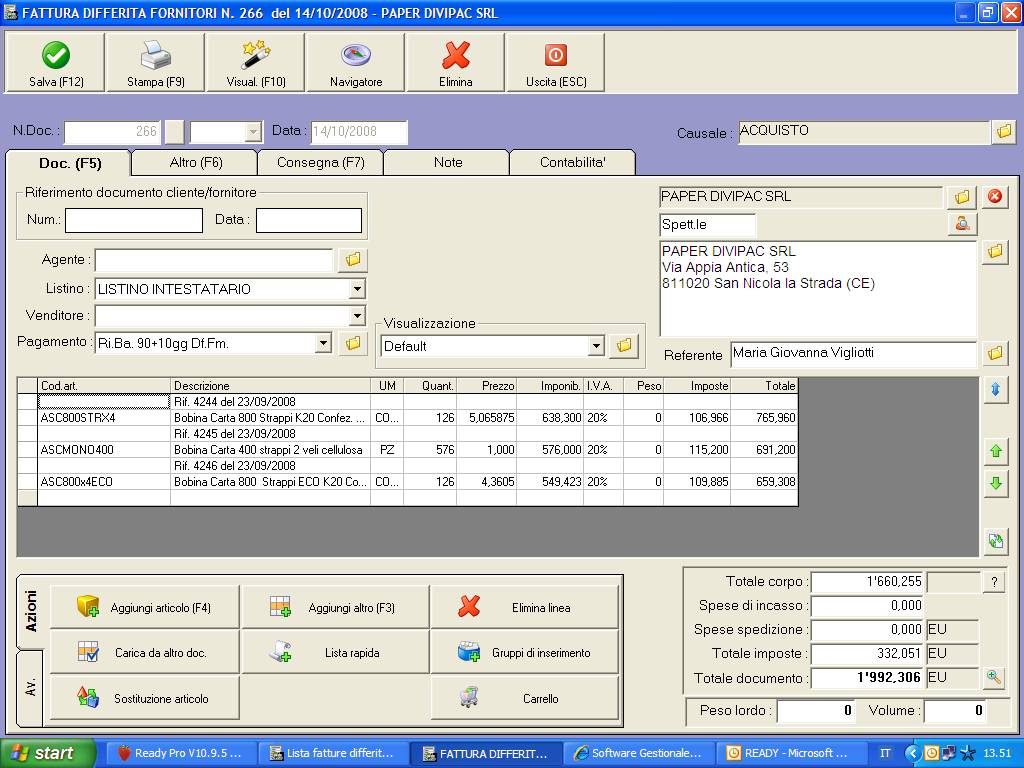Switch to the Consegna (F7) tab
The width and height of the screenshot is (1024, 768).
(x=321, y=163)
